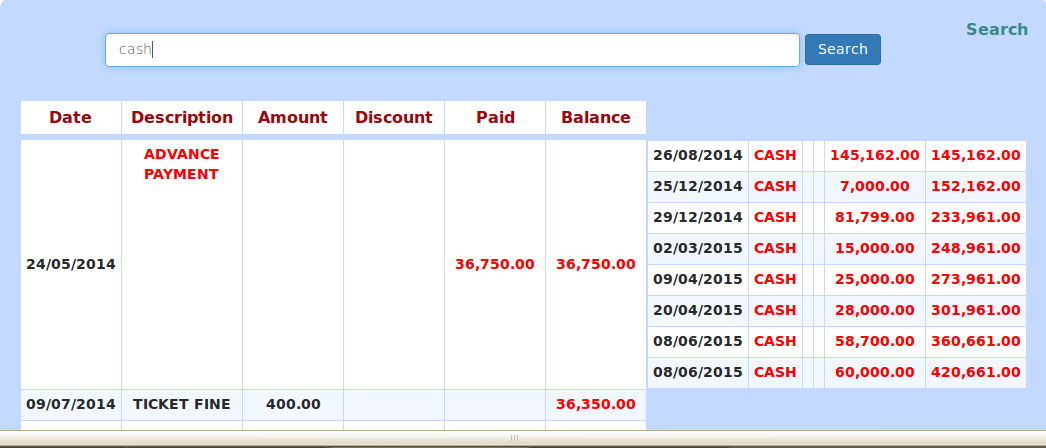Click the date 26/08/2014
The width and height of the screenshot is (1046, 448).
[698, 155]
